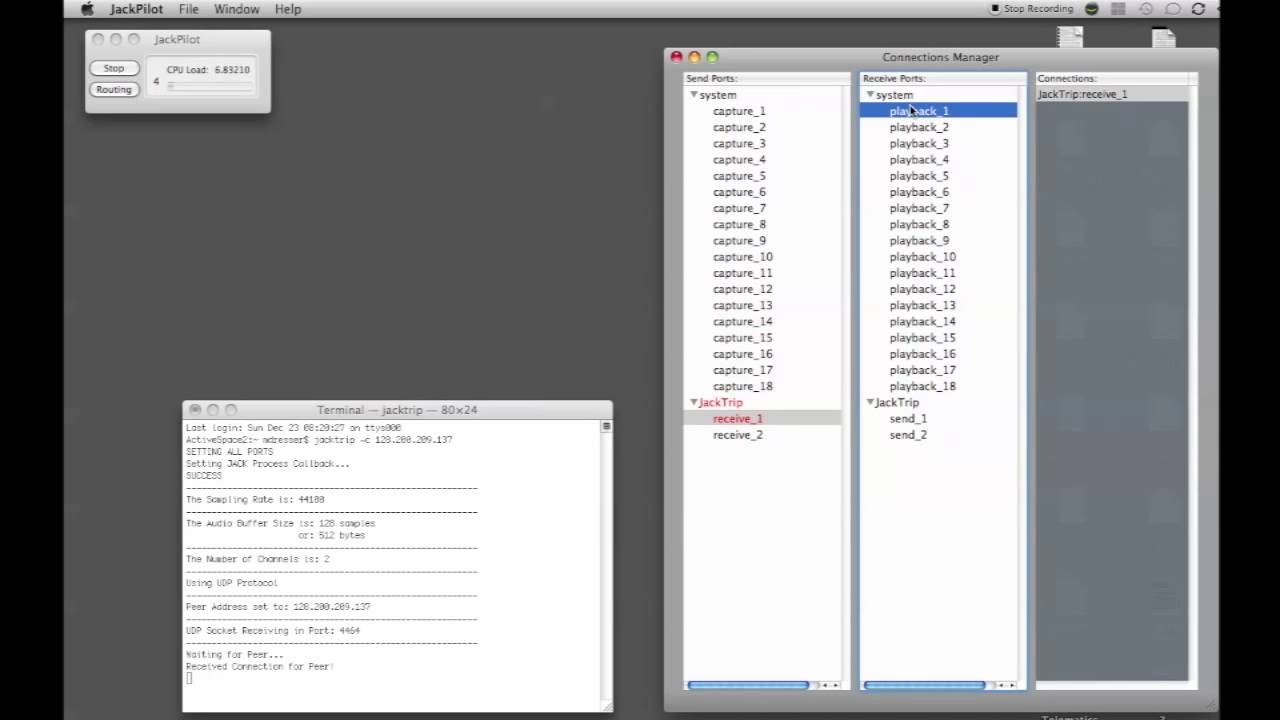Select receive_2 under JackTrip
Screen dimensions: 1280x720
(x=738, y=435)
